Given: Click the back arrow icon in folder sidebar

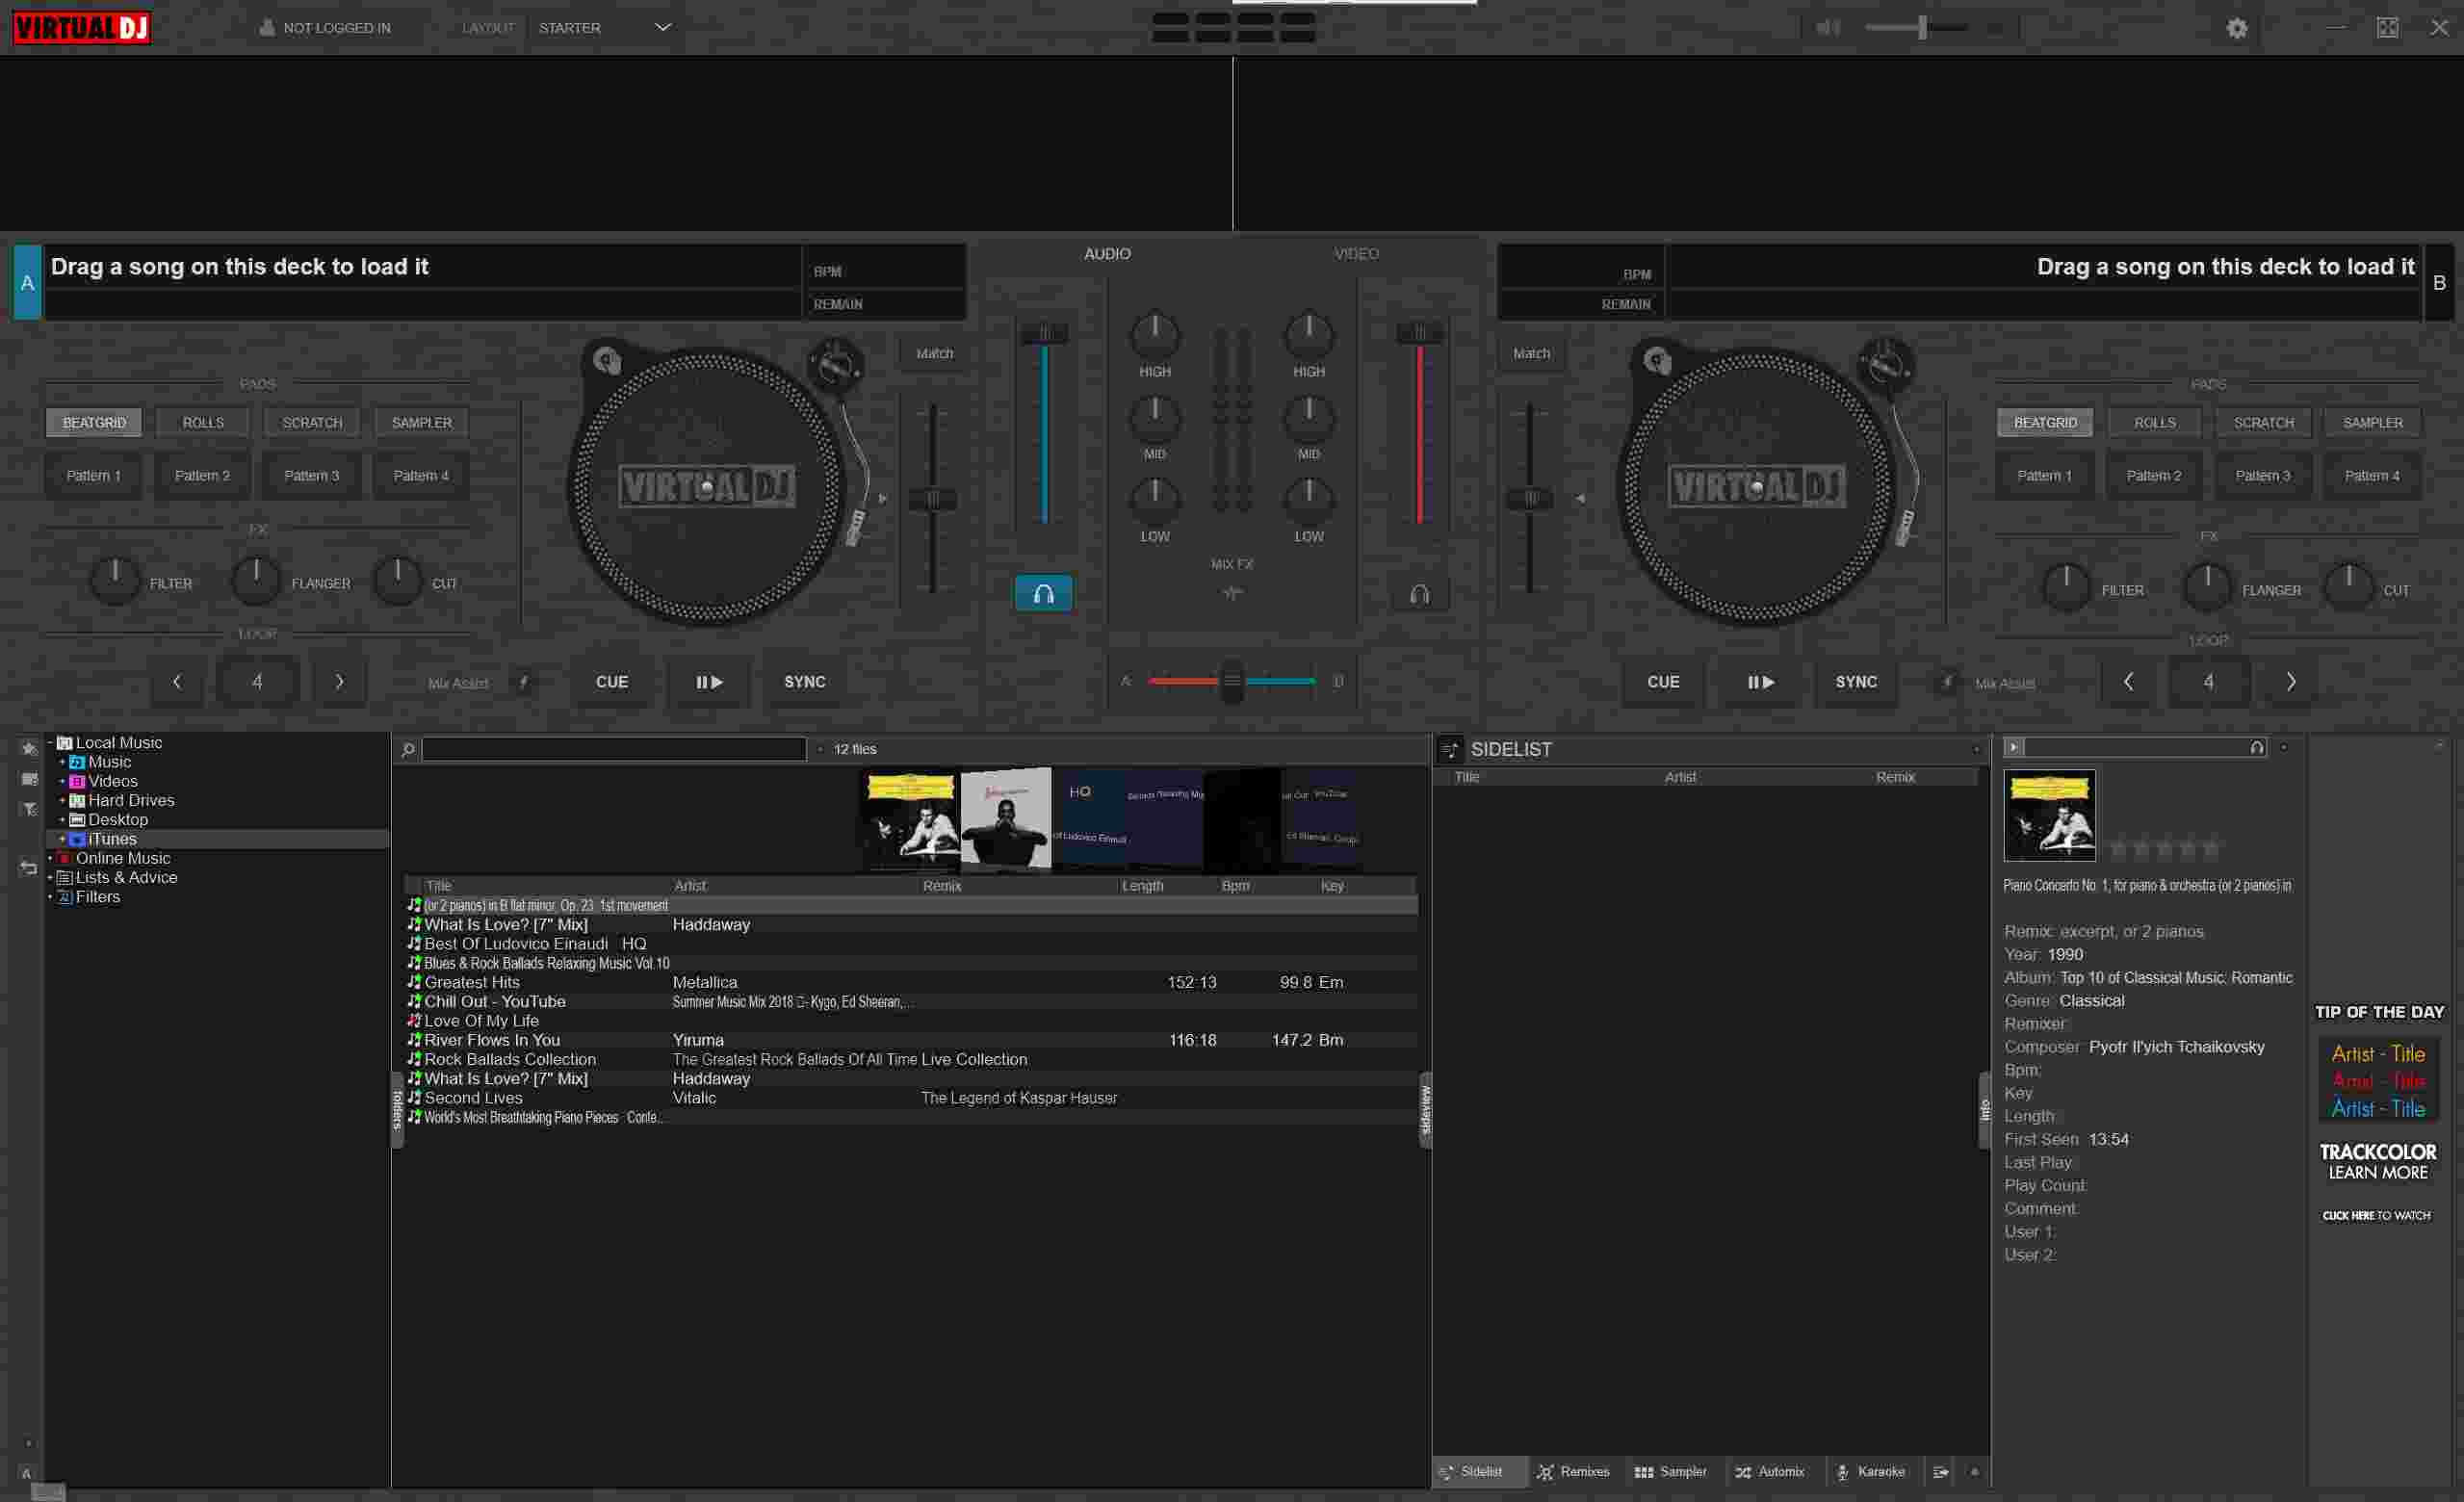Looking at the screenshot, I should click(28, 868).
